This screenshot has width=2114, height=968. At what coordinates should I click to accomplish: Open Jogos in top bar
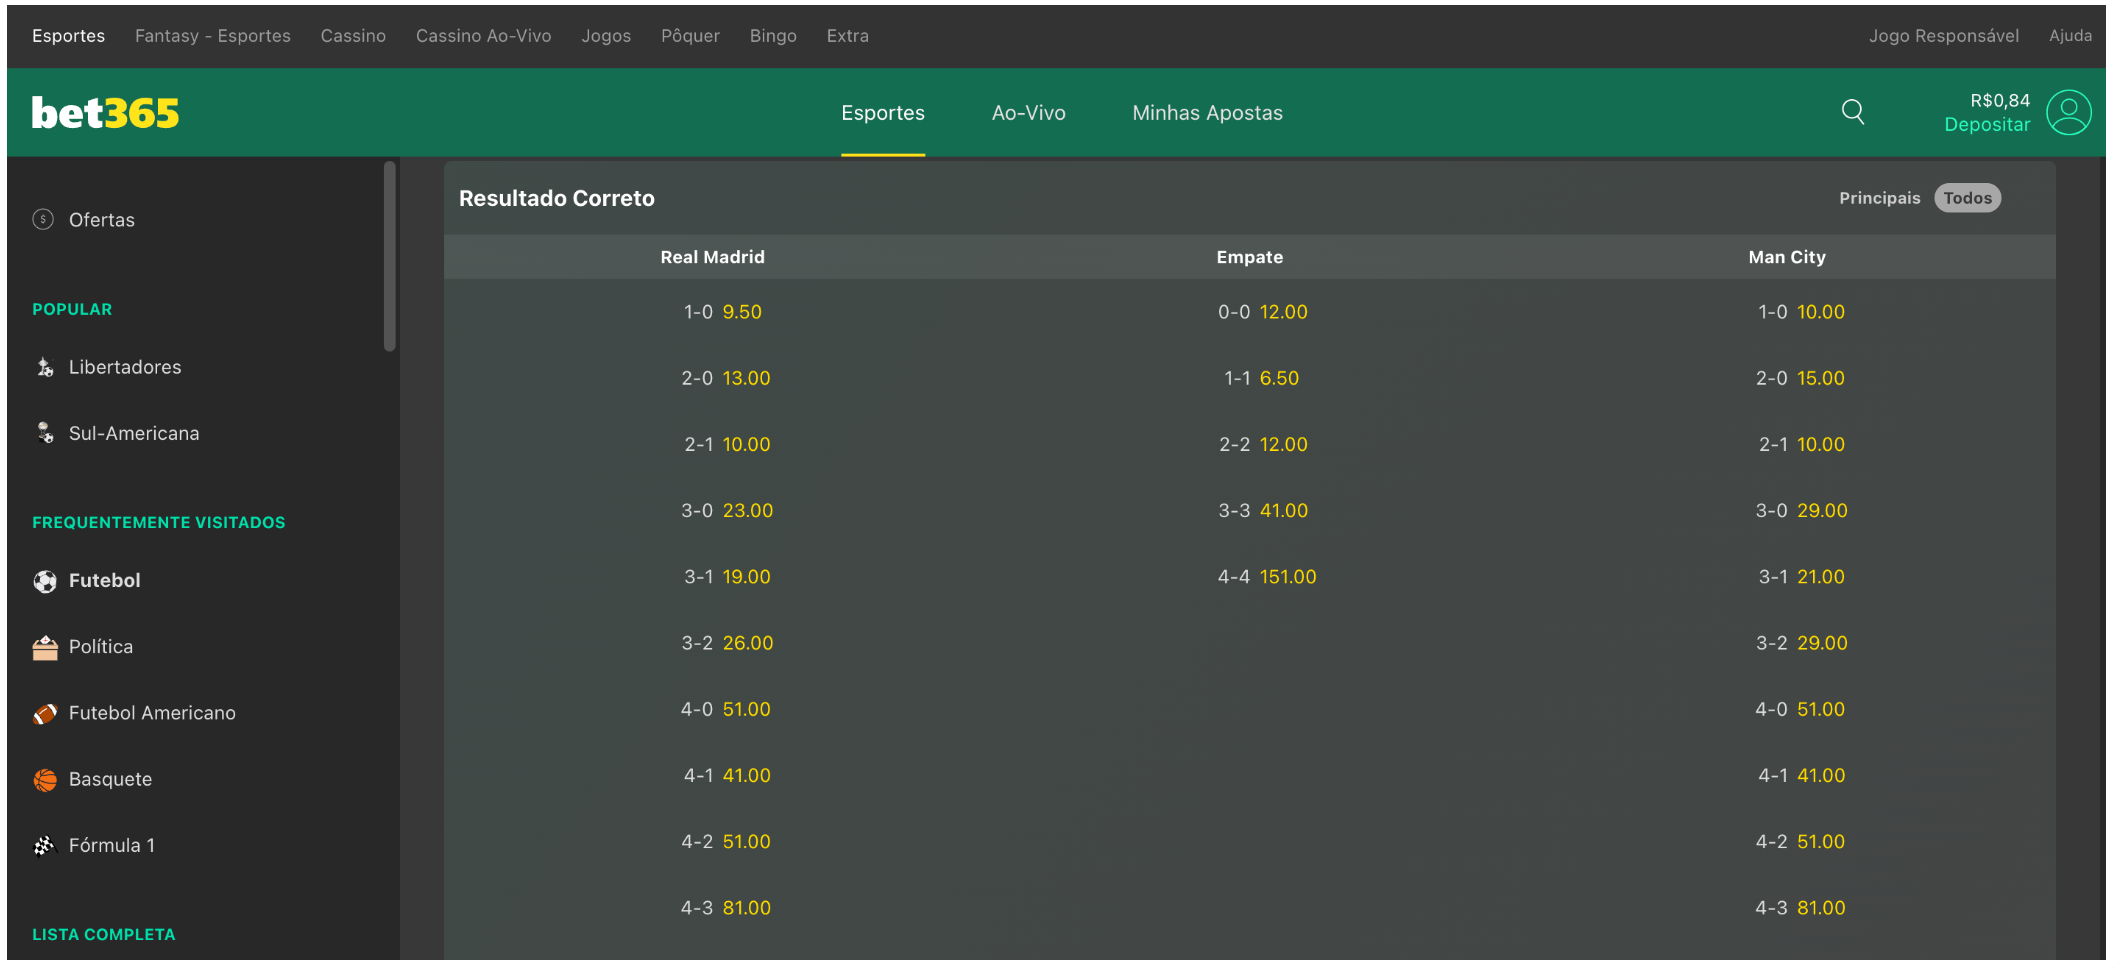click(606, 36)
